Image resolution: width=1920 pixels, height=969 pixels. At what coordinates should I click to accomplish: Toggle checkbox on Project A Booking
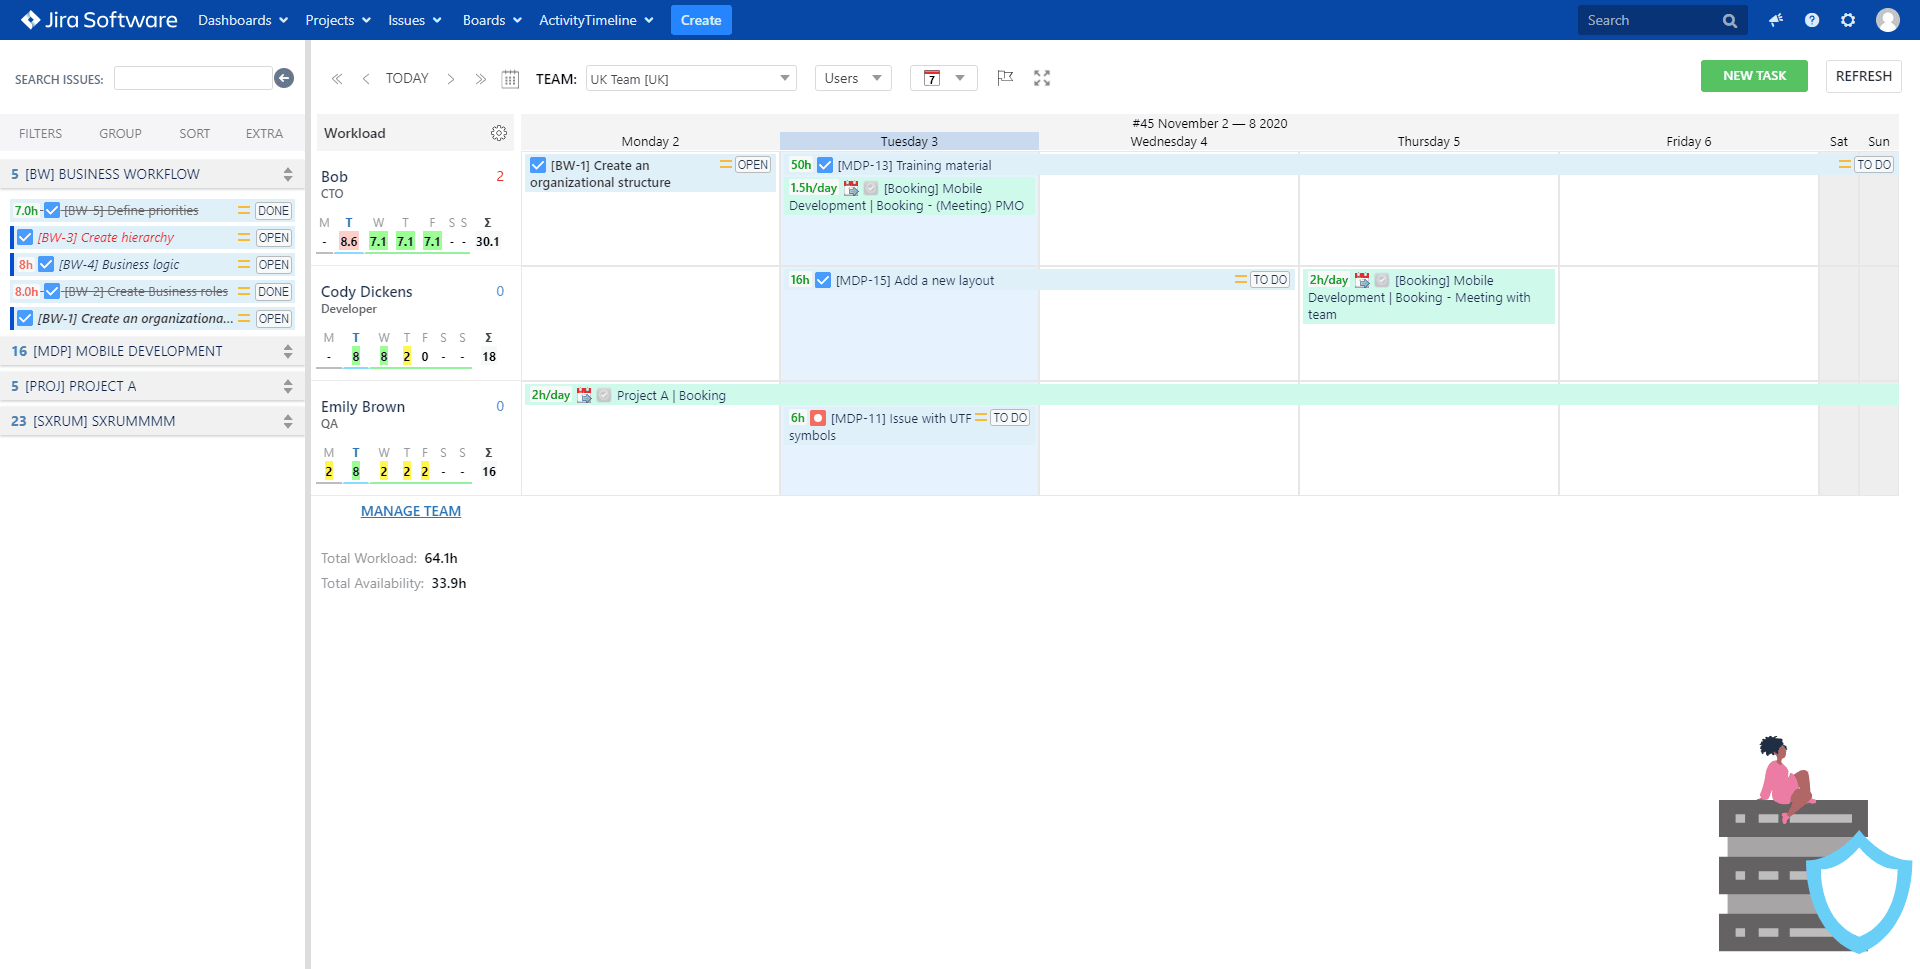click(x=604, y=395)
